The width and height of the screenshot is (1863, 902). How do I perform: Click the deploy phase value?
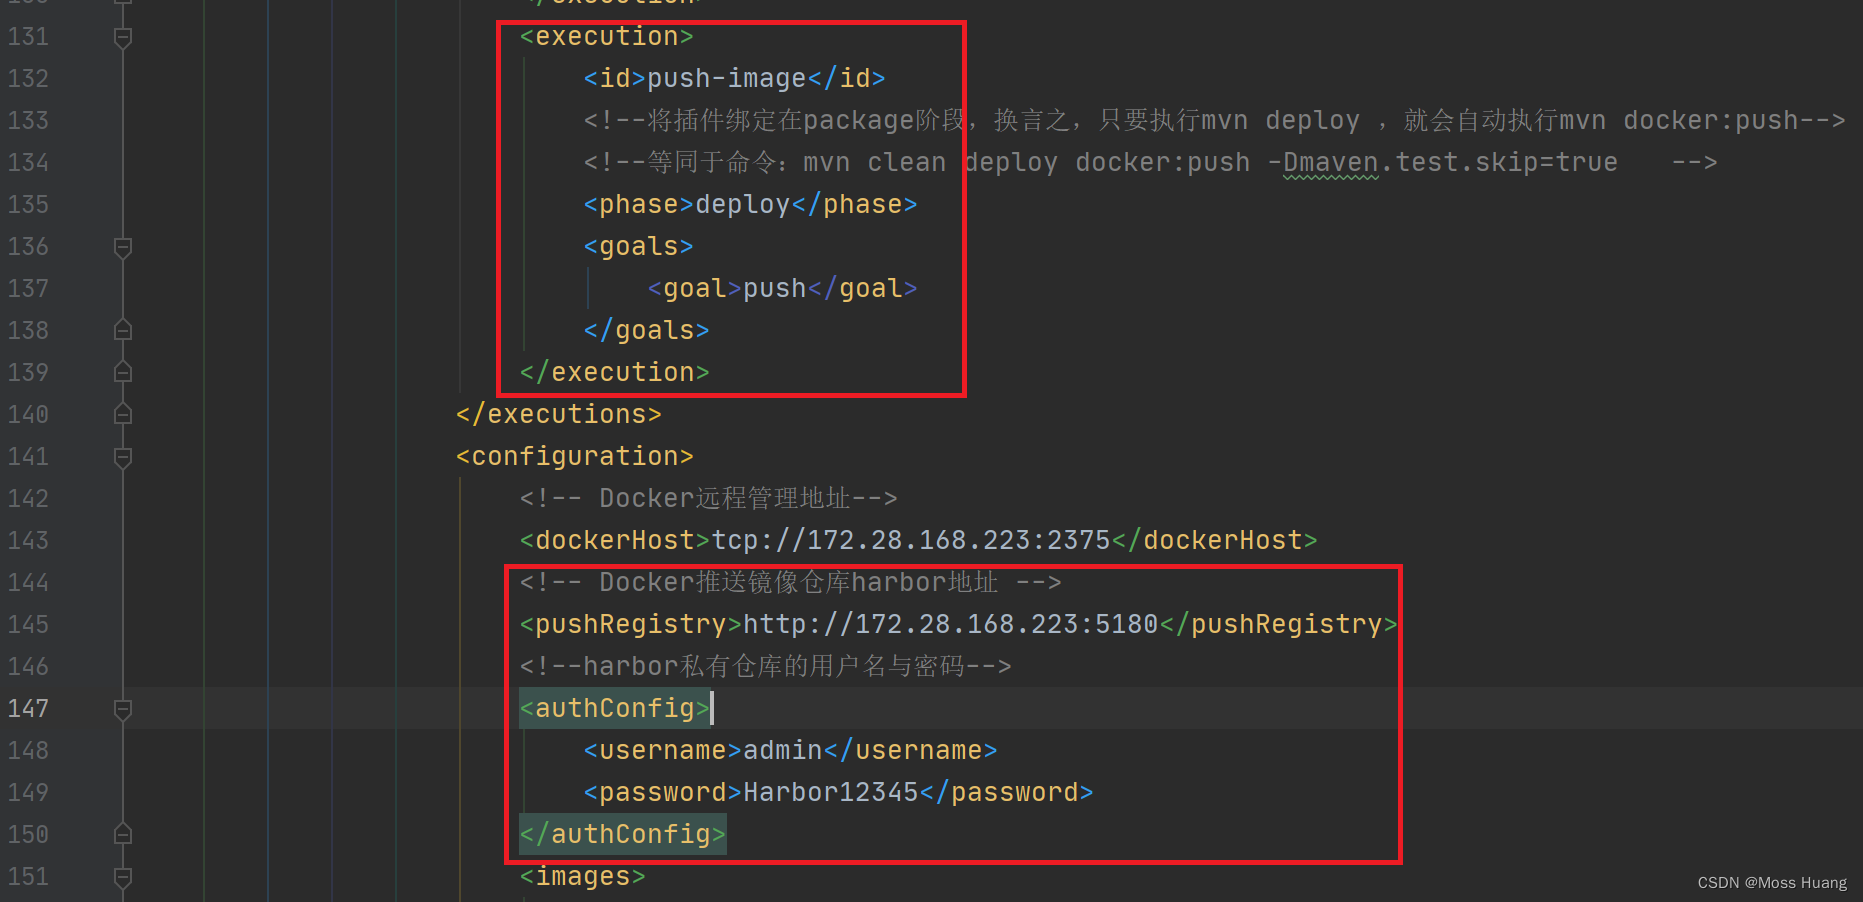(743, 204)
